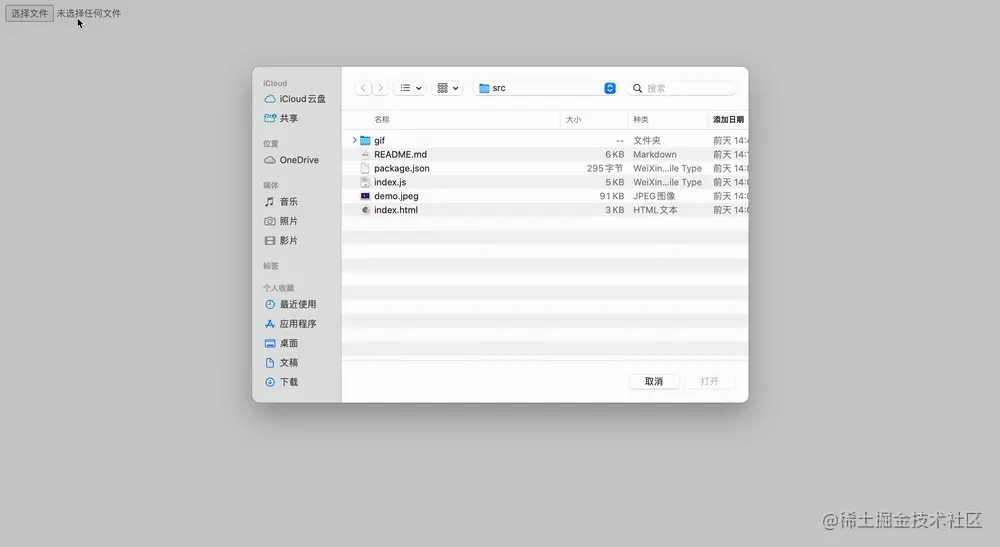1000x547 pixels.
Task: Sort by the 添加日期 column header
Action: click(x=728, y=119)
